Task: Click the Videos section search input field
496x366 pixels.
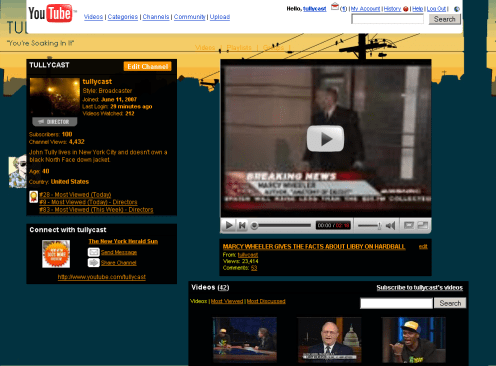Action: [396, 303]
